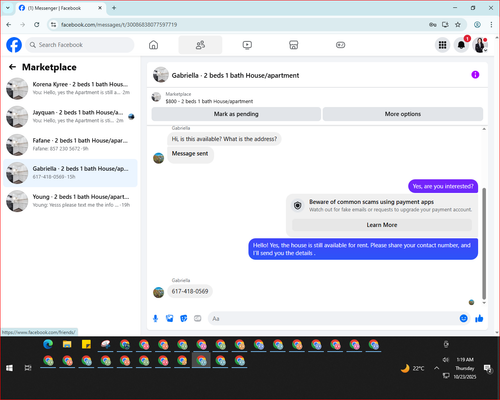
Task: View site information icon in address bar
Action: (53, 24)
